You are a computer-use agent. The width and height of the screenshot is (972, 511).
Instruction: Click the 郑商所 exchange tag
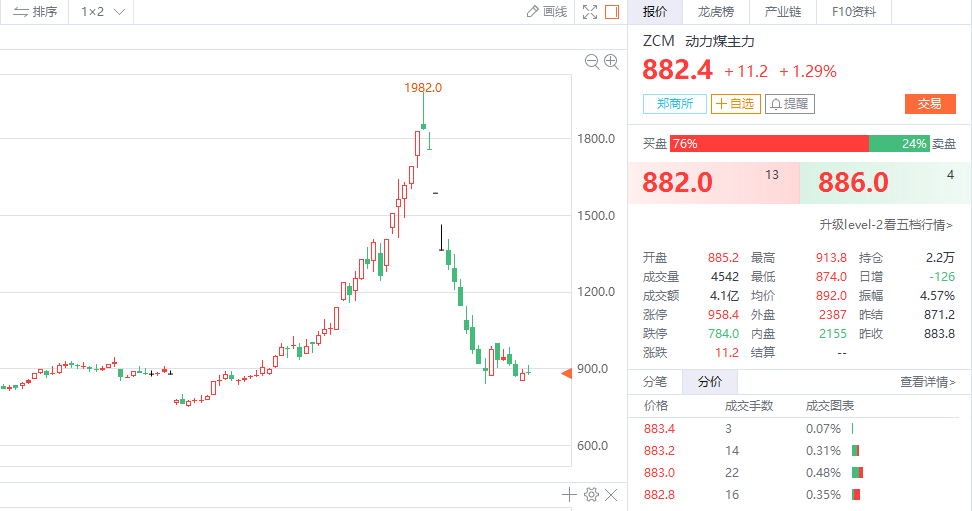click(x=675, y=104)
